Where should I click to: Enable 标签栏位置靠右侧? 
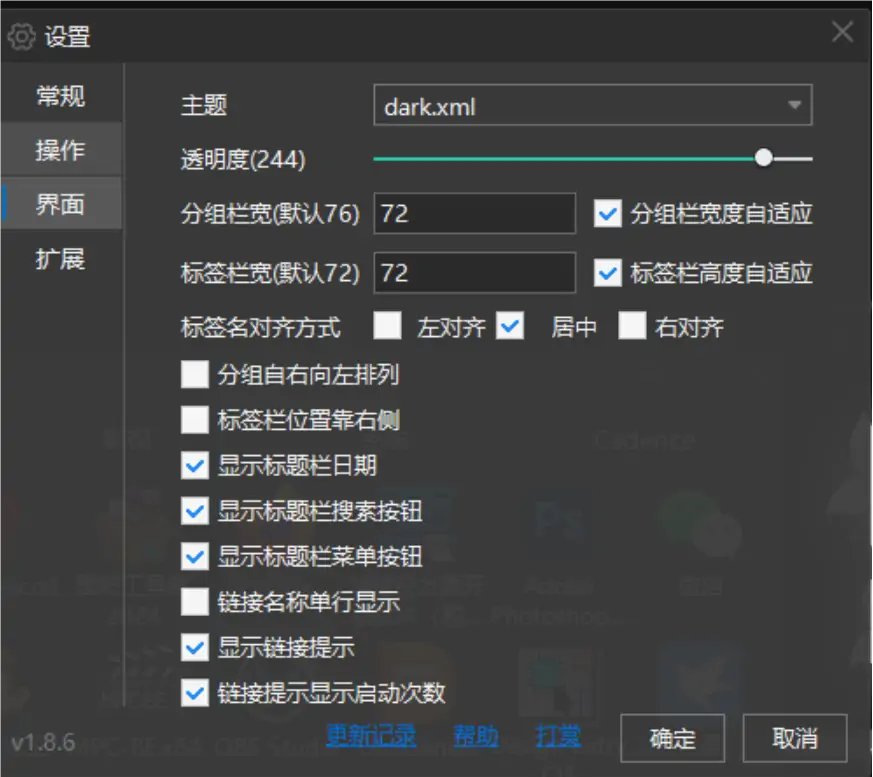195,420
